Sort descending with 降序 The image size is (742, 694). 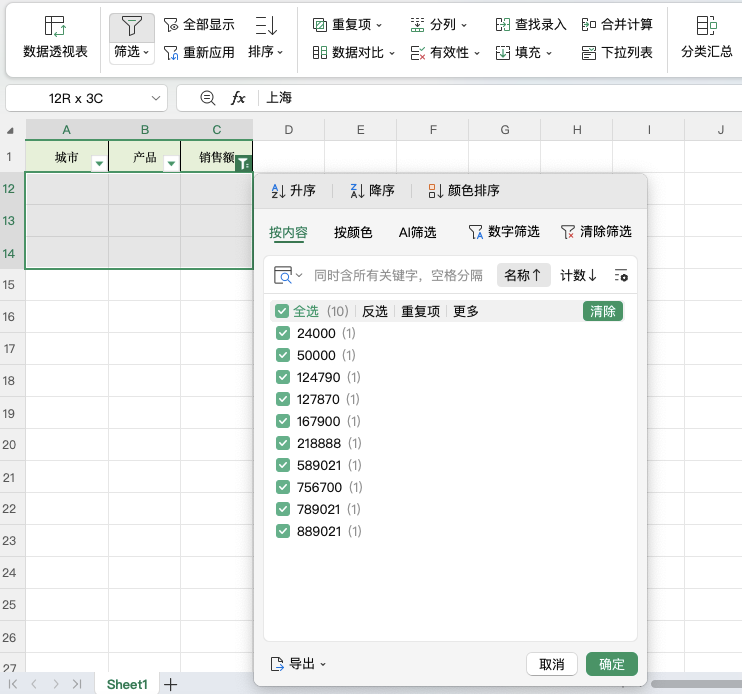[x=372, y=191]
